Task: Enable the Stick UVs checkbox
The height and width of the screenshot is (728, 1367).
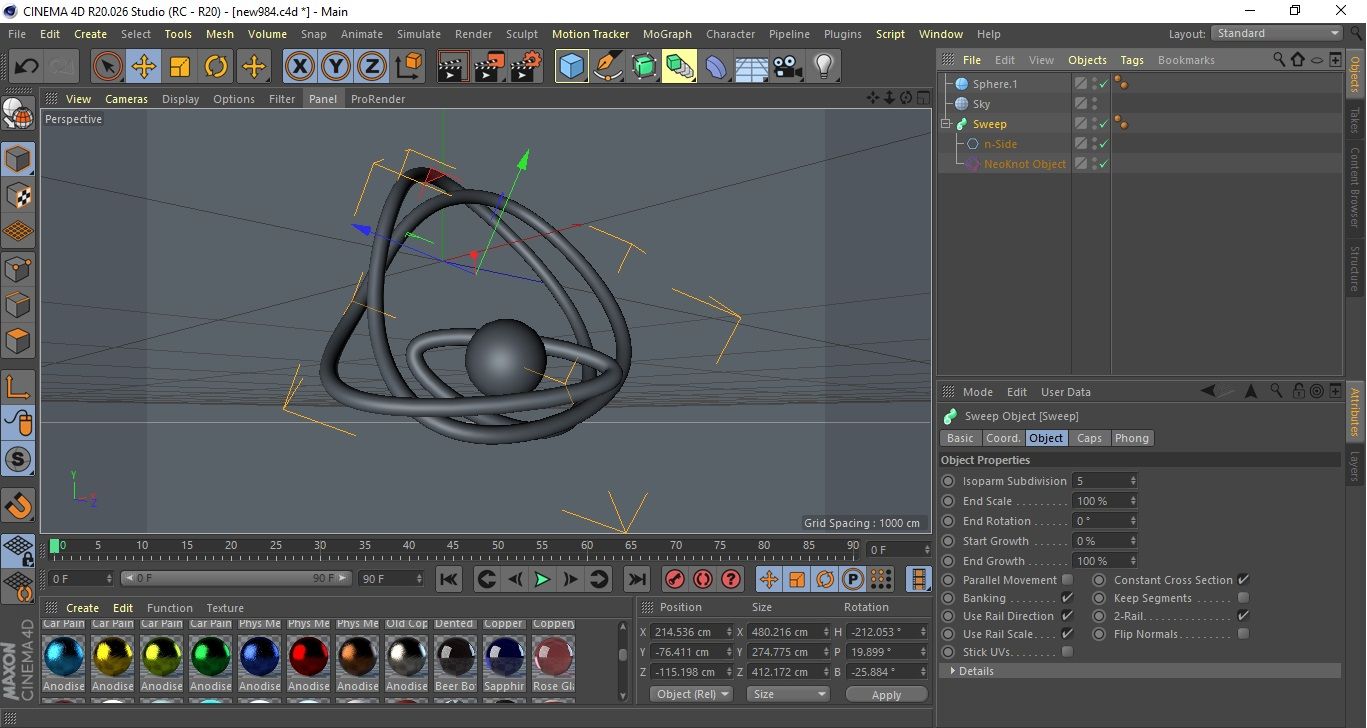Action: click(1067, 652)
